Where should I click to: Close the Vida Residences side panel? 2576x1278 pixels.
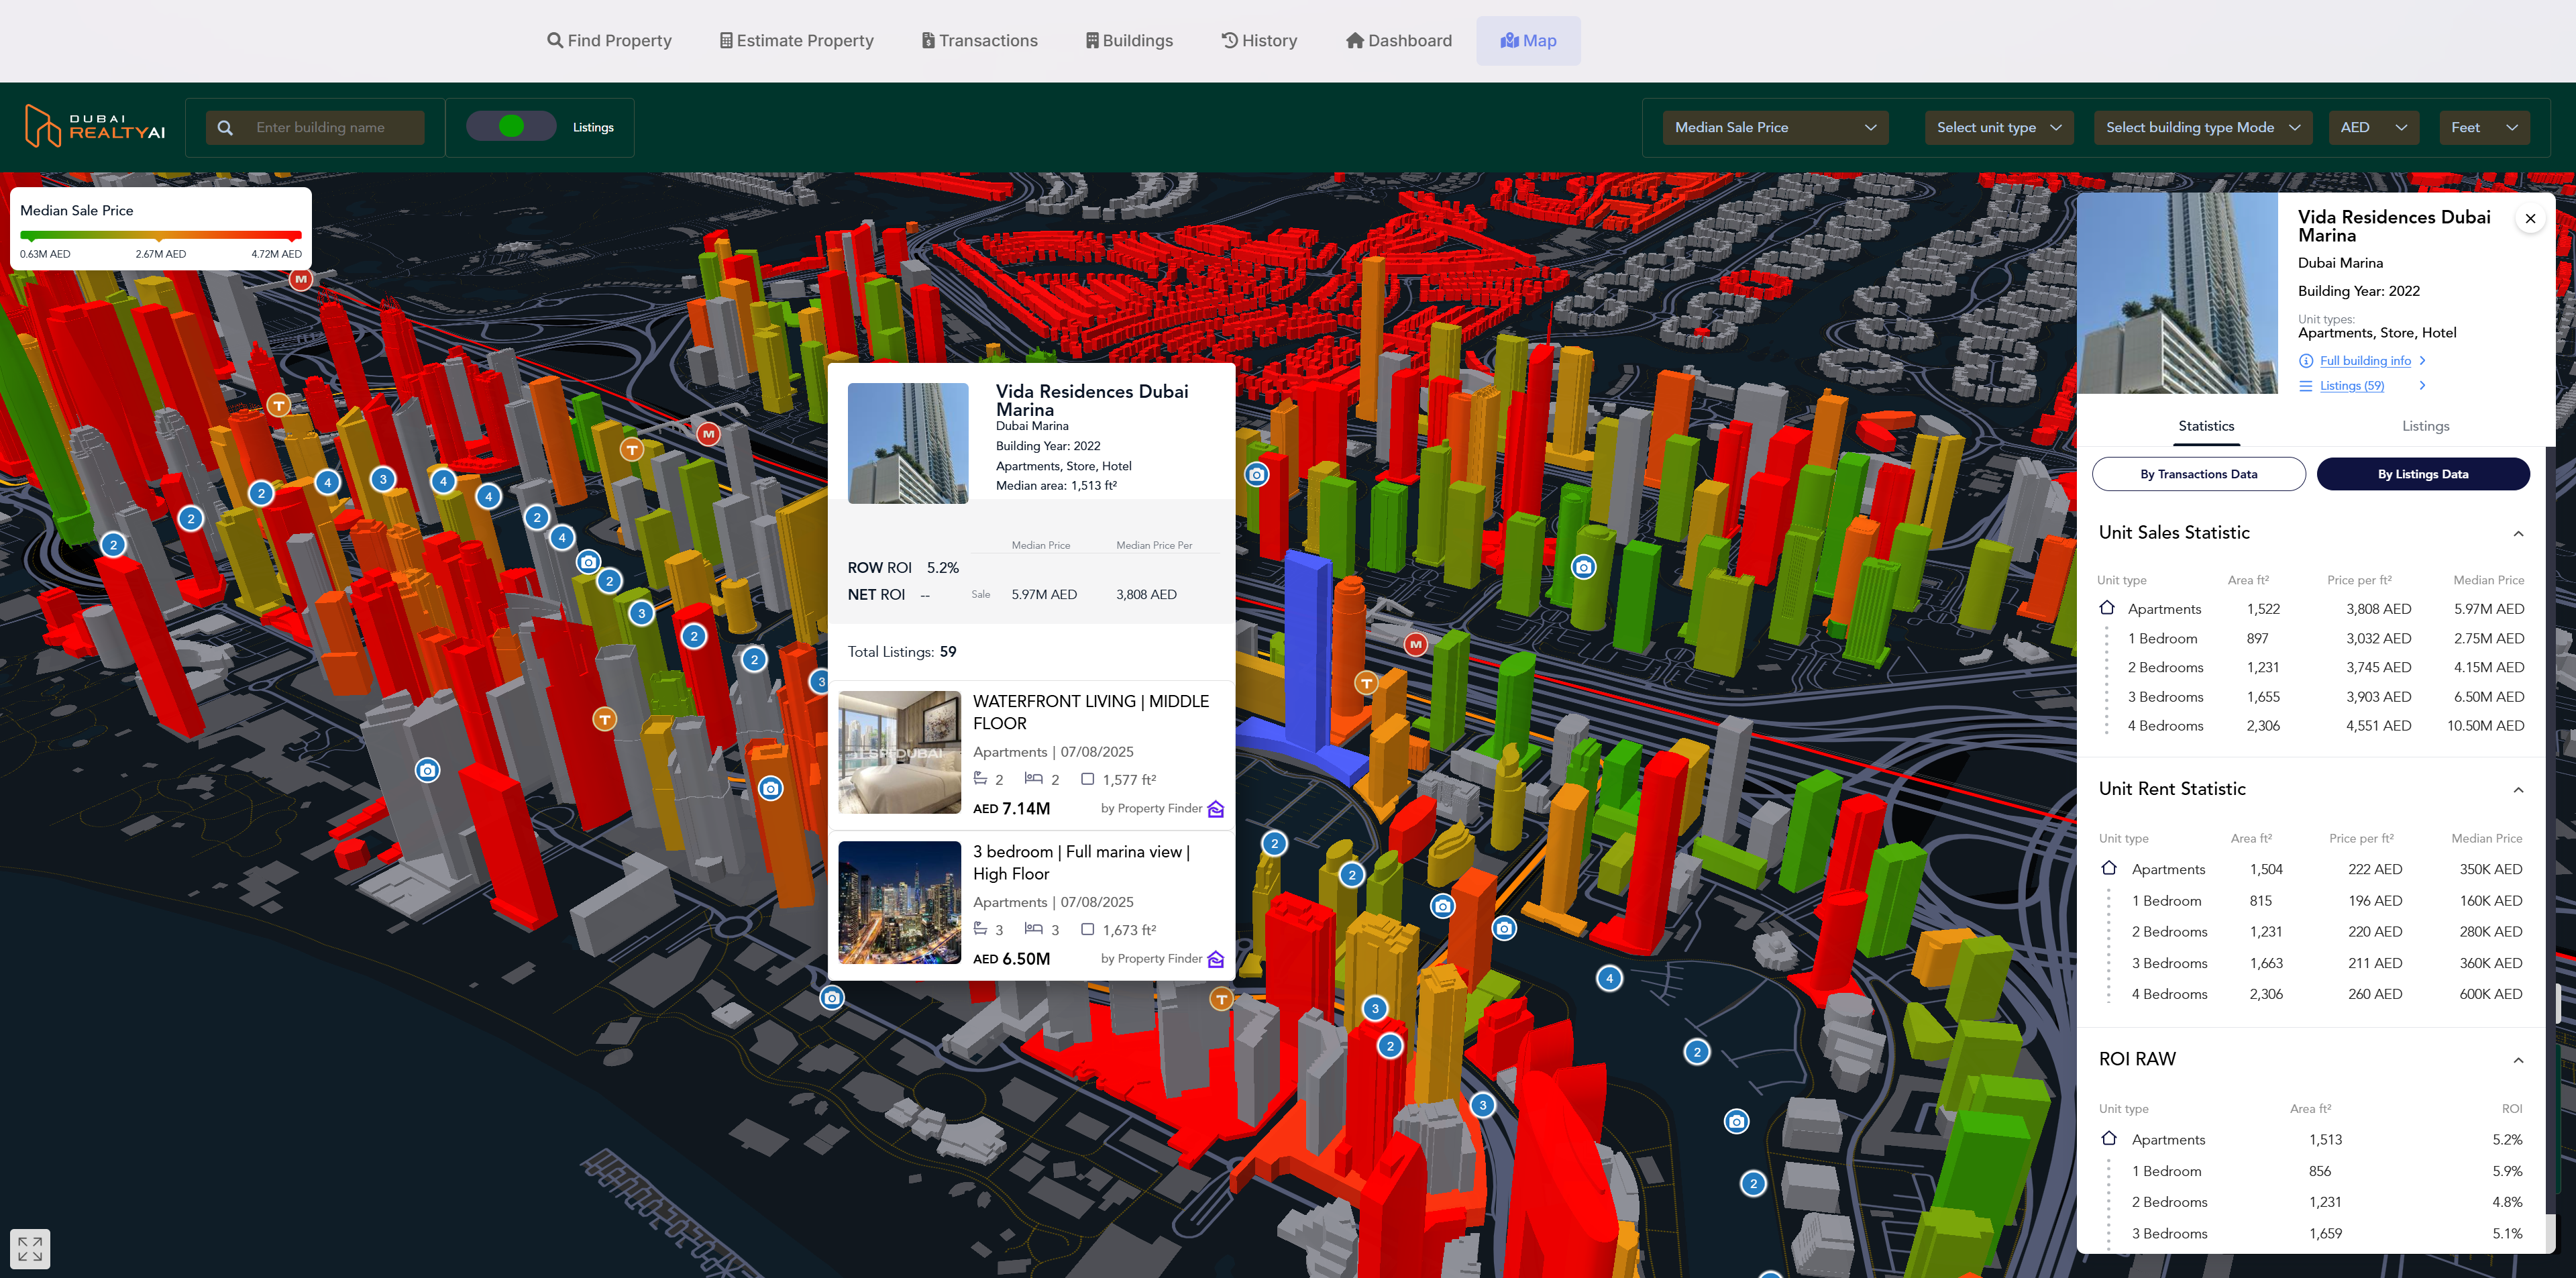2530,219
